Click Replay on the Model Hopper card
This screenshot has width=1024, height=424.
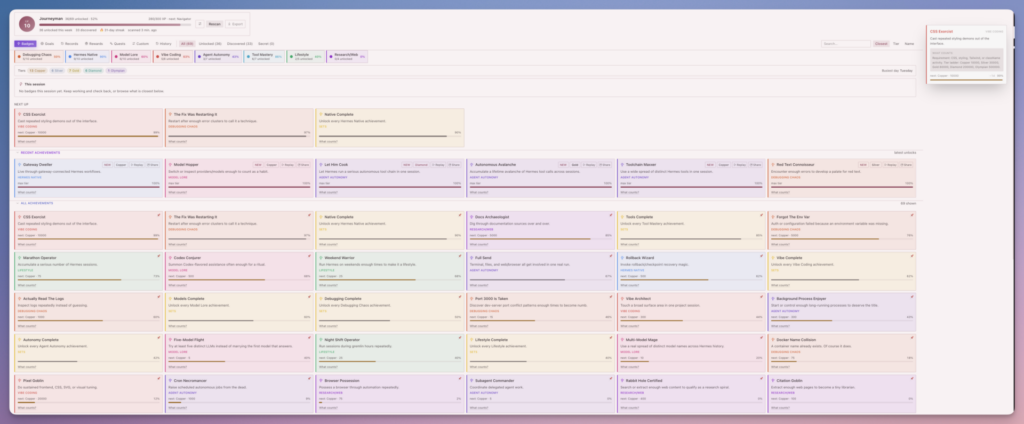point(287,165)
